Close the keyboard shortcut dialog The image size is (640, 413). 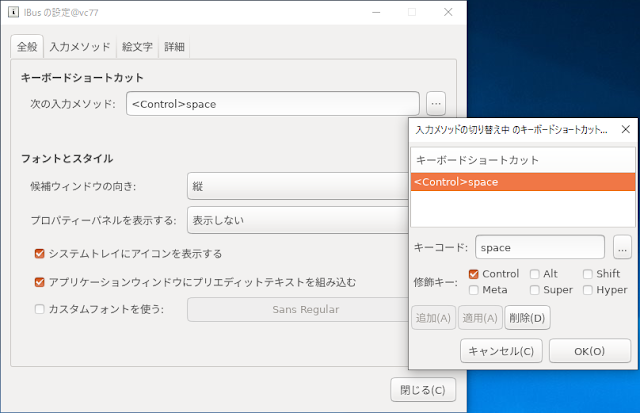click(x=625, y=129)
